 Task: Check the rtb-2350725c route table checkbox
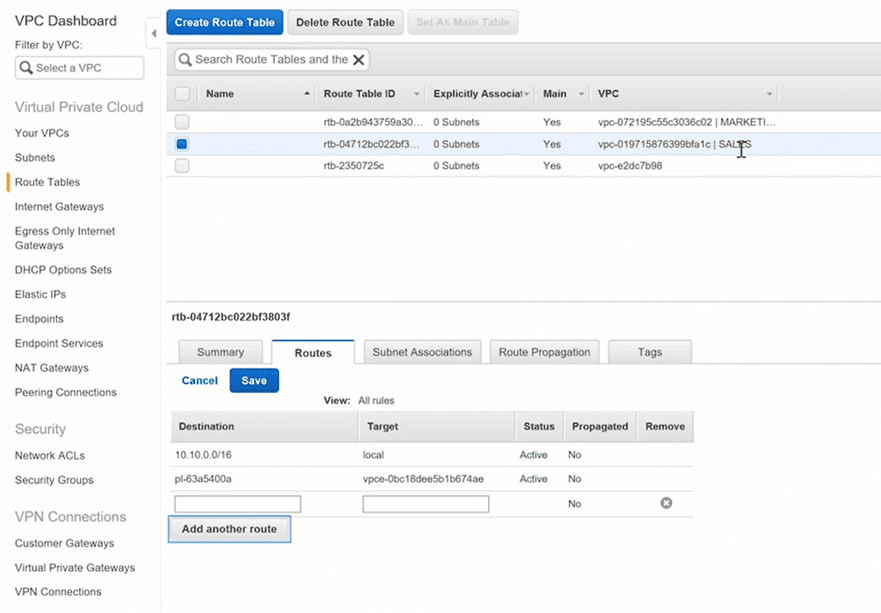tap(182, 166)
